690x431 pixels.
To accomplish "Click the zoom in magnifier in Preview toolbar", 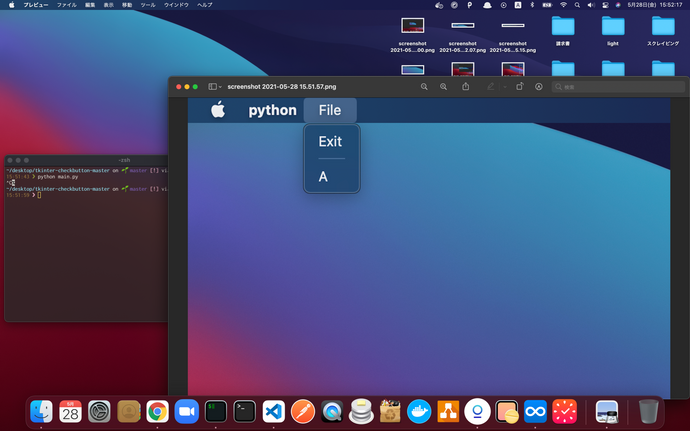I will [443, 87].
